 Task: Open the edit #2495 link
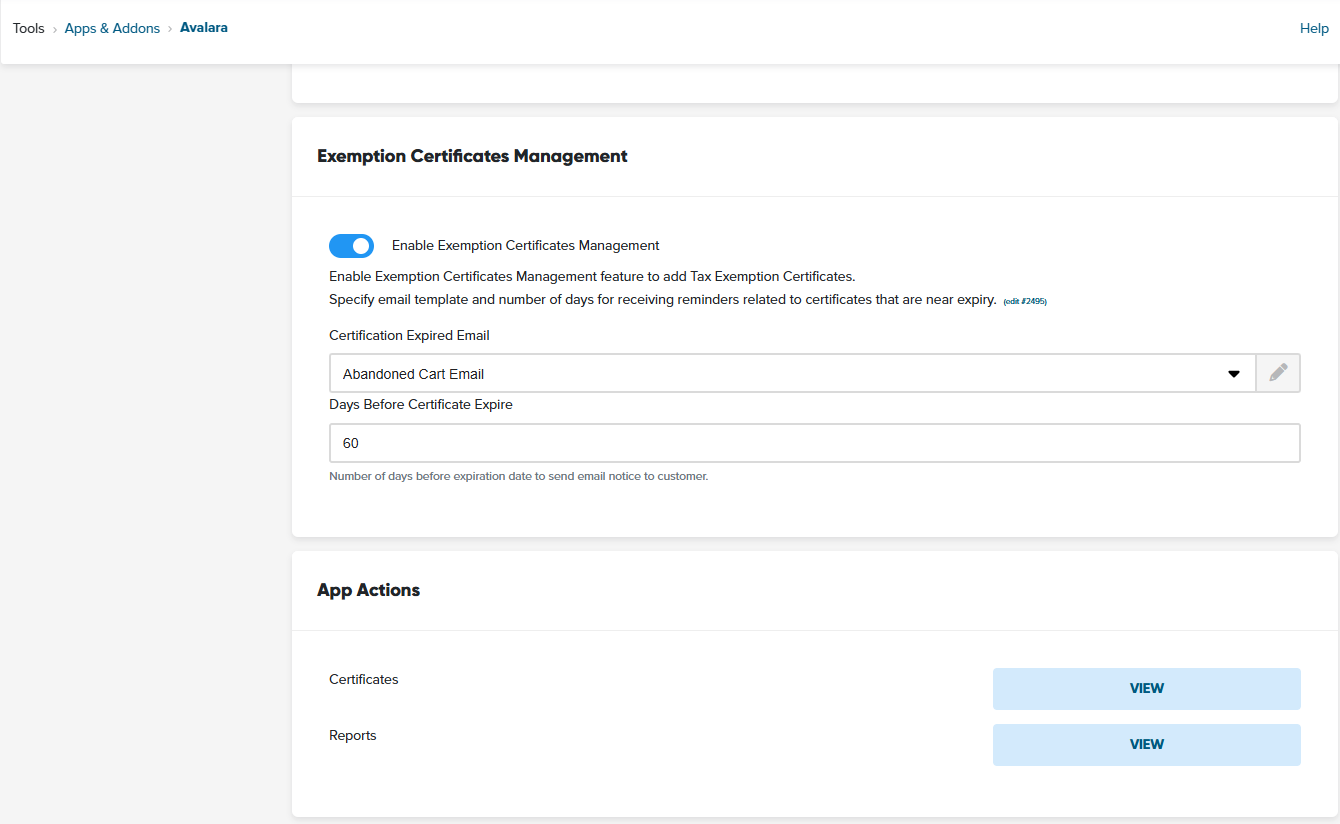(x=1025, y=301)
